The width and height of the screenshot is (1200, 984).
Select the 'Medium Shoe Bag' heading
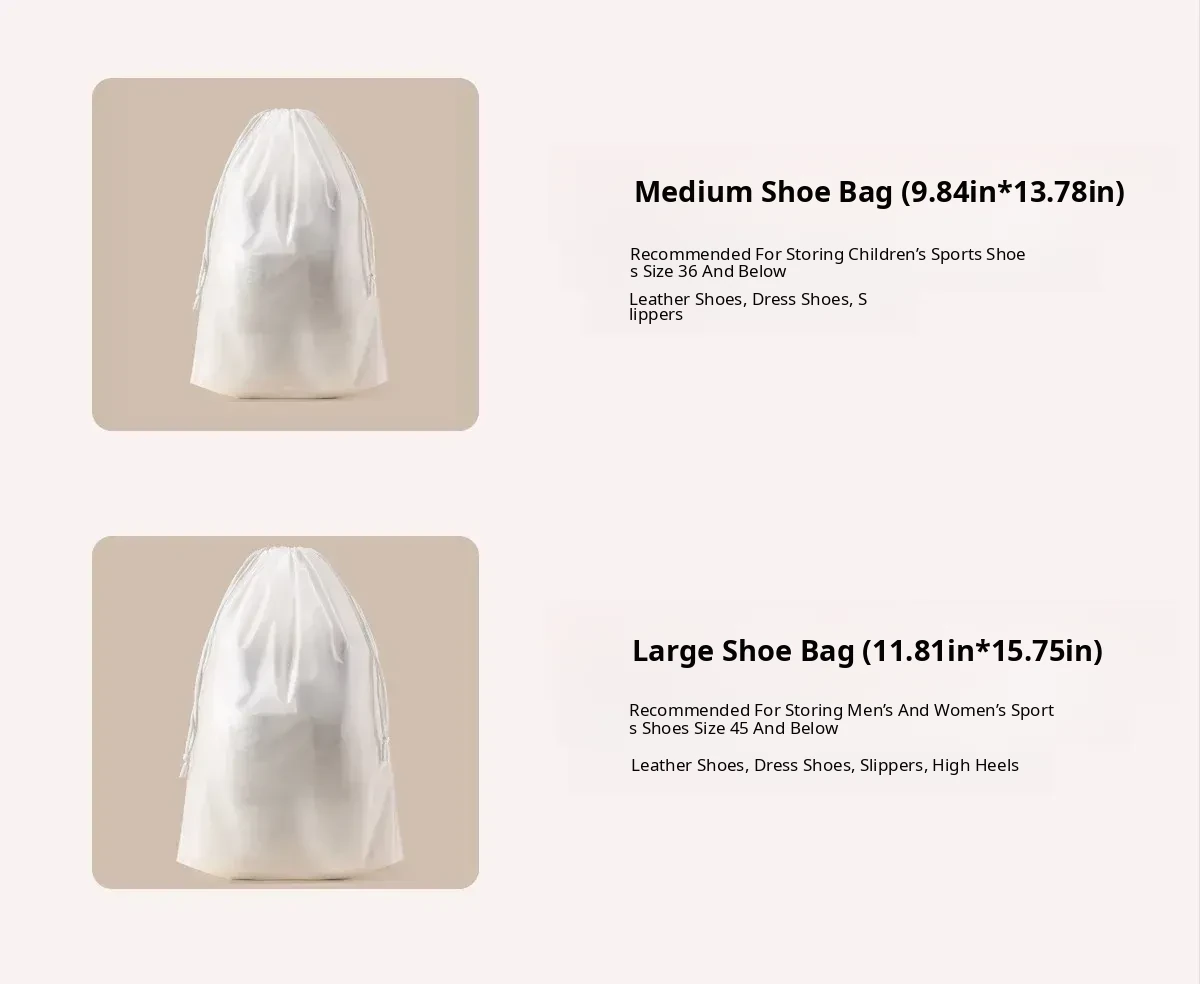(x=763, y=191)
